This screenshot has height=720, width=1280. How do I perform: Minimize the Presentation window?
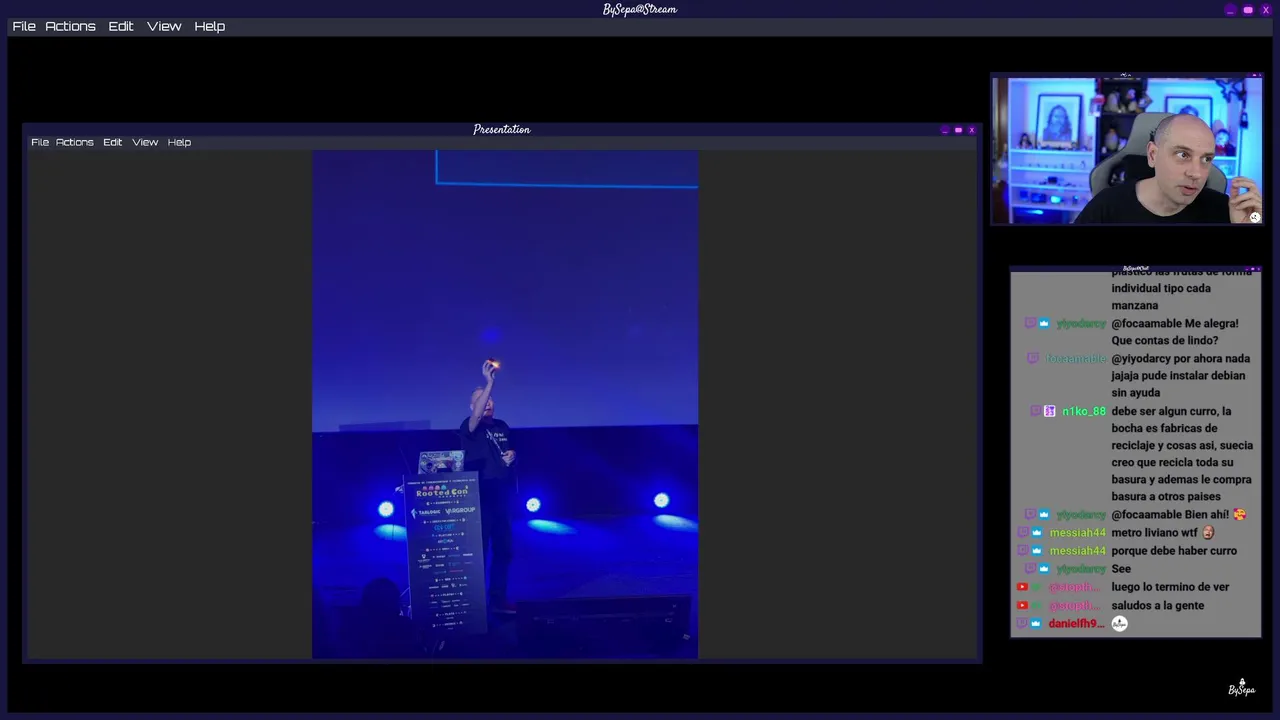coord(945,130)
